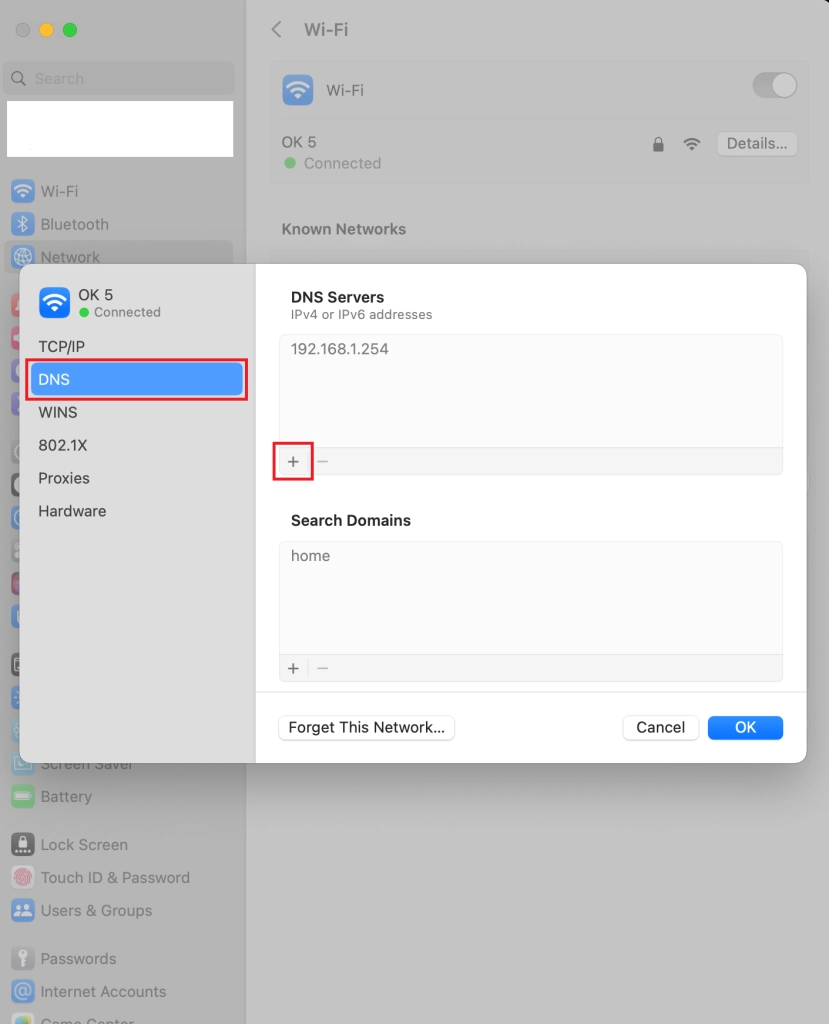
Task: Add a new search domain with plus
Action: 293,668
